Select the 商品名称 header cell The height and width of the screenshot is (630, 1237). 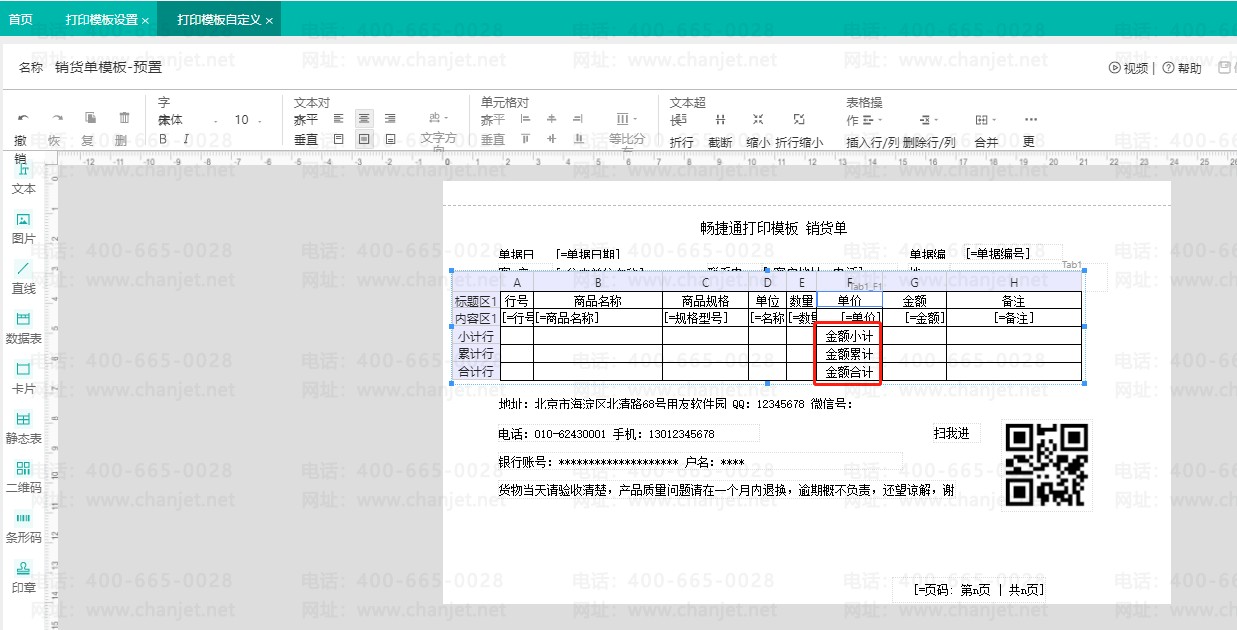pyautogui.click(x=598, y=301)
